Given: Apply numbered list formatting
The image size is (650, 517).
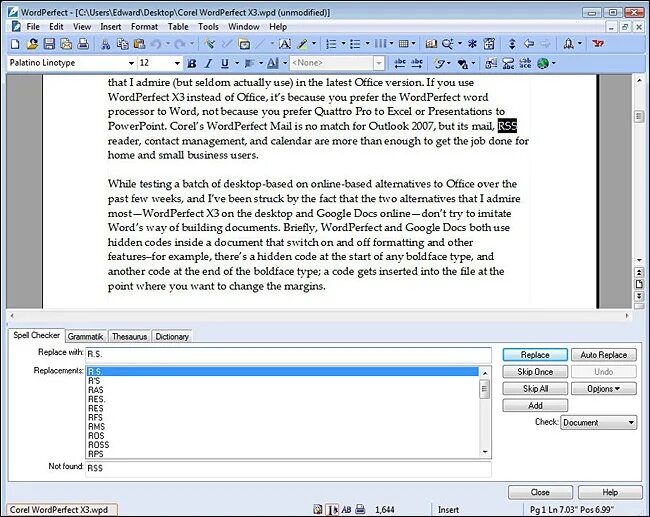Looking at the screenshot, I should (x=331, y=44).
